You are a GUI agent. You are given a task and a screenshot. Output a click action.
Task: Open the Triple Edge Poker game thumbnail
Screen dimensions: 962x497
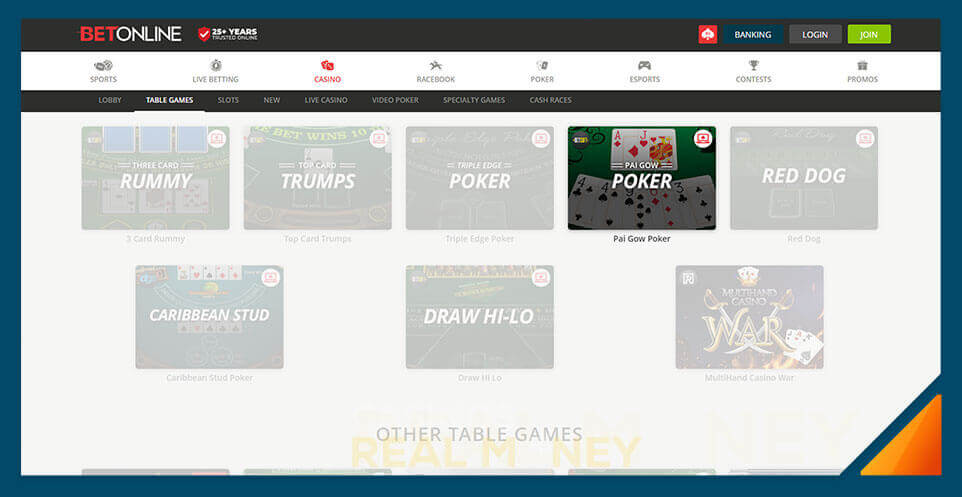[x=479, y=178]
